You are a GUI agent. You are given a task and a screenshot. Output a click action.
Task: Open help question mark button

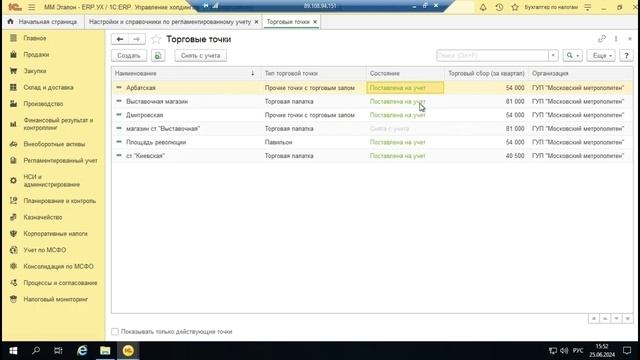pyautogui.click(x=626, y=56)
